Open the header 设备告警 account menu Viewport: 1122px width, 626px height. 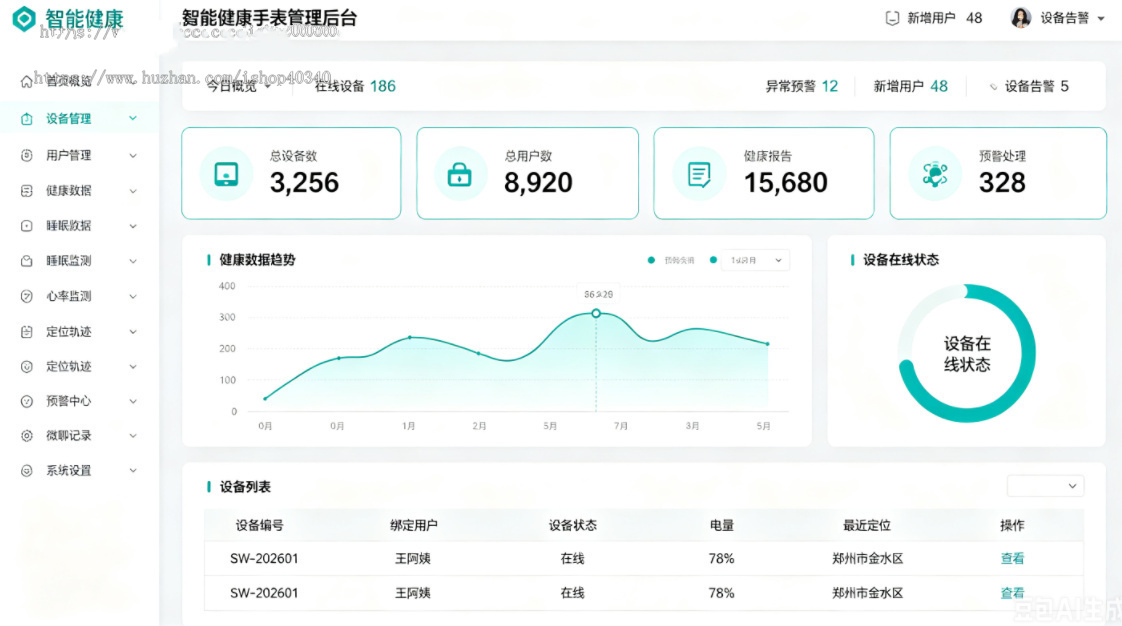1072,18
